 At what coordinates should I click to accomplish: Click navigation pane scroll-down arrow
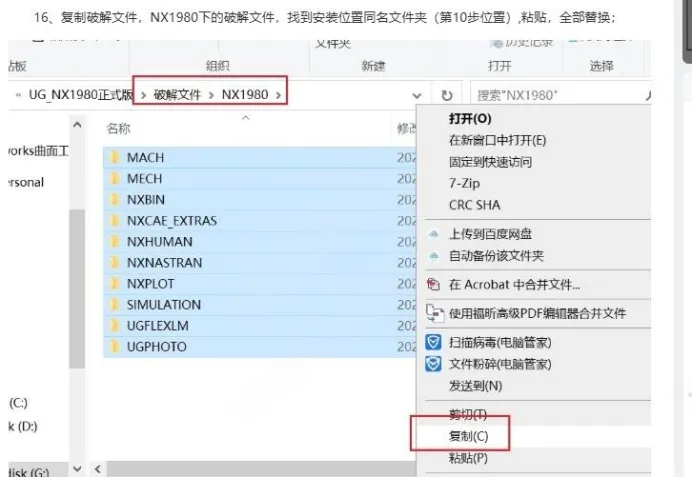point(77,468)
